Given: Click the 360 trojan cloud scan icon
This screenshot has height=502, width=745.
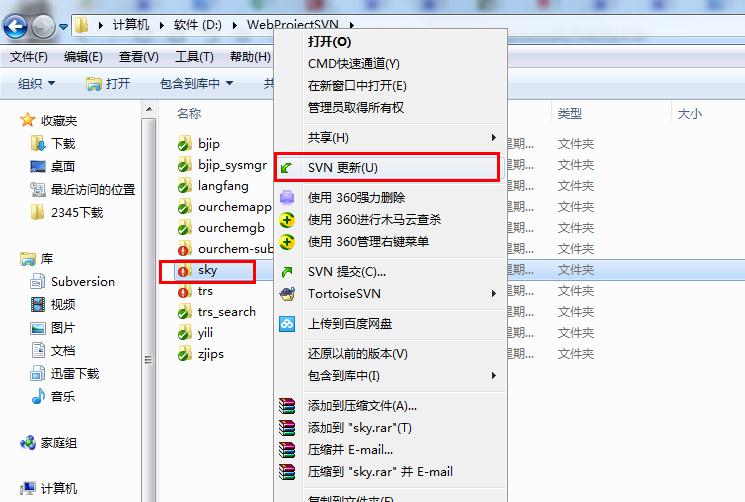Looking at the screenshot, I should coord(287,219).
